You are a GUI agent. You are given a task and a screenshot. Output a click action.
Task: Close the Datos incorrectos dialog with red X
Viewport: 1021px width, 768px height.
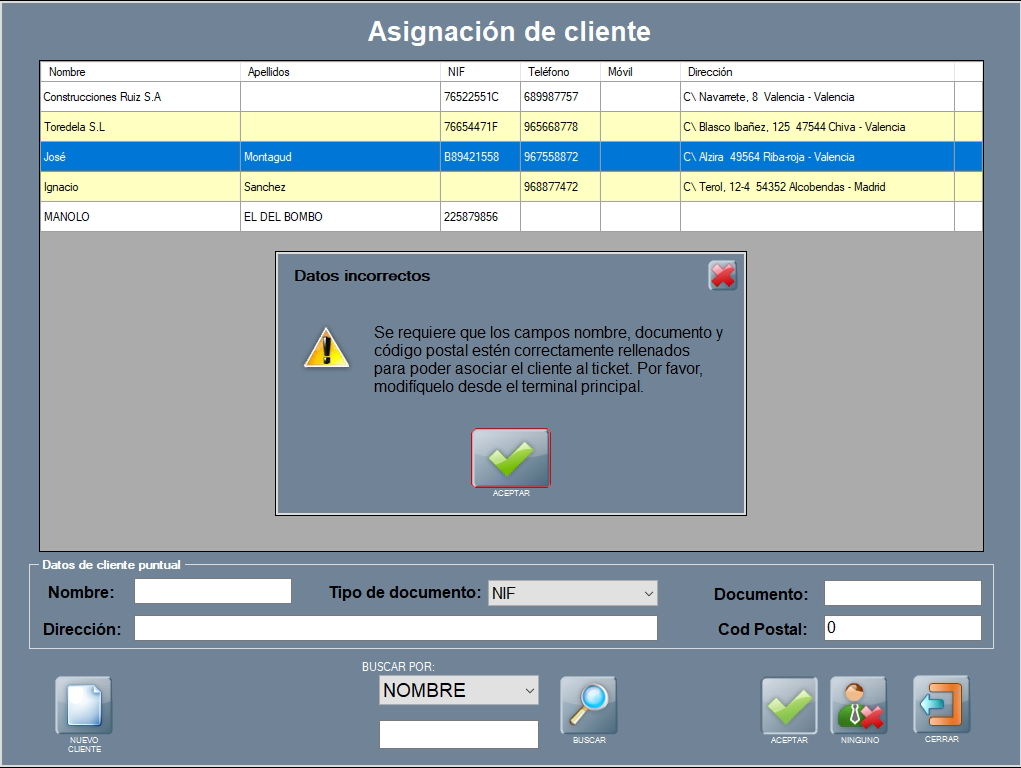click(x=722, y=276)
